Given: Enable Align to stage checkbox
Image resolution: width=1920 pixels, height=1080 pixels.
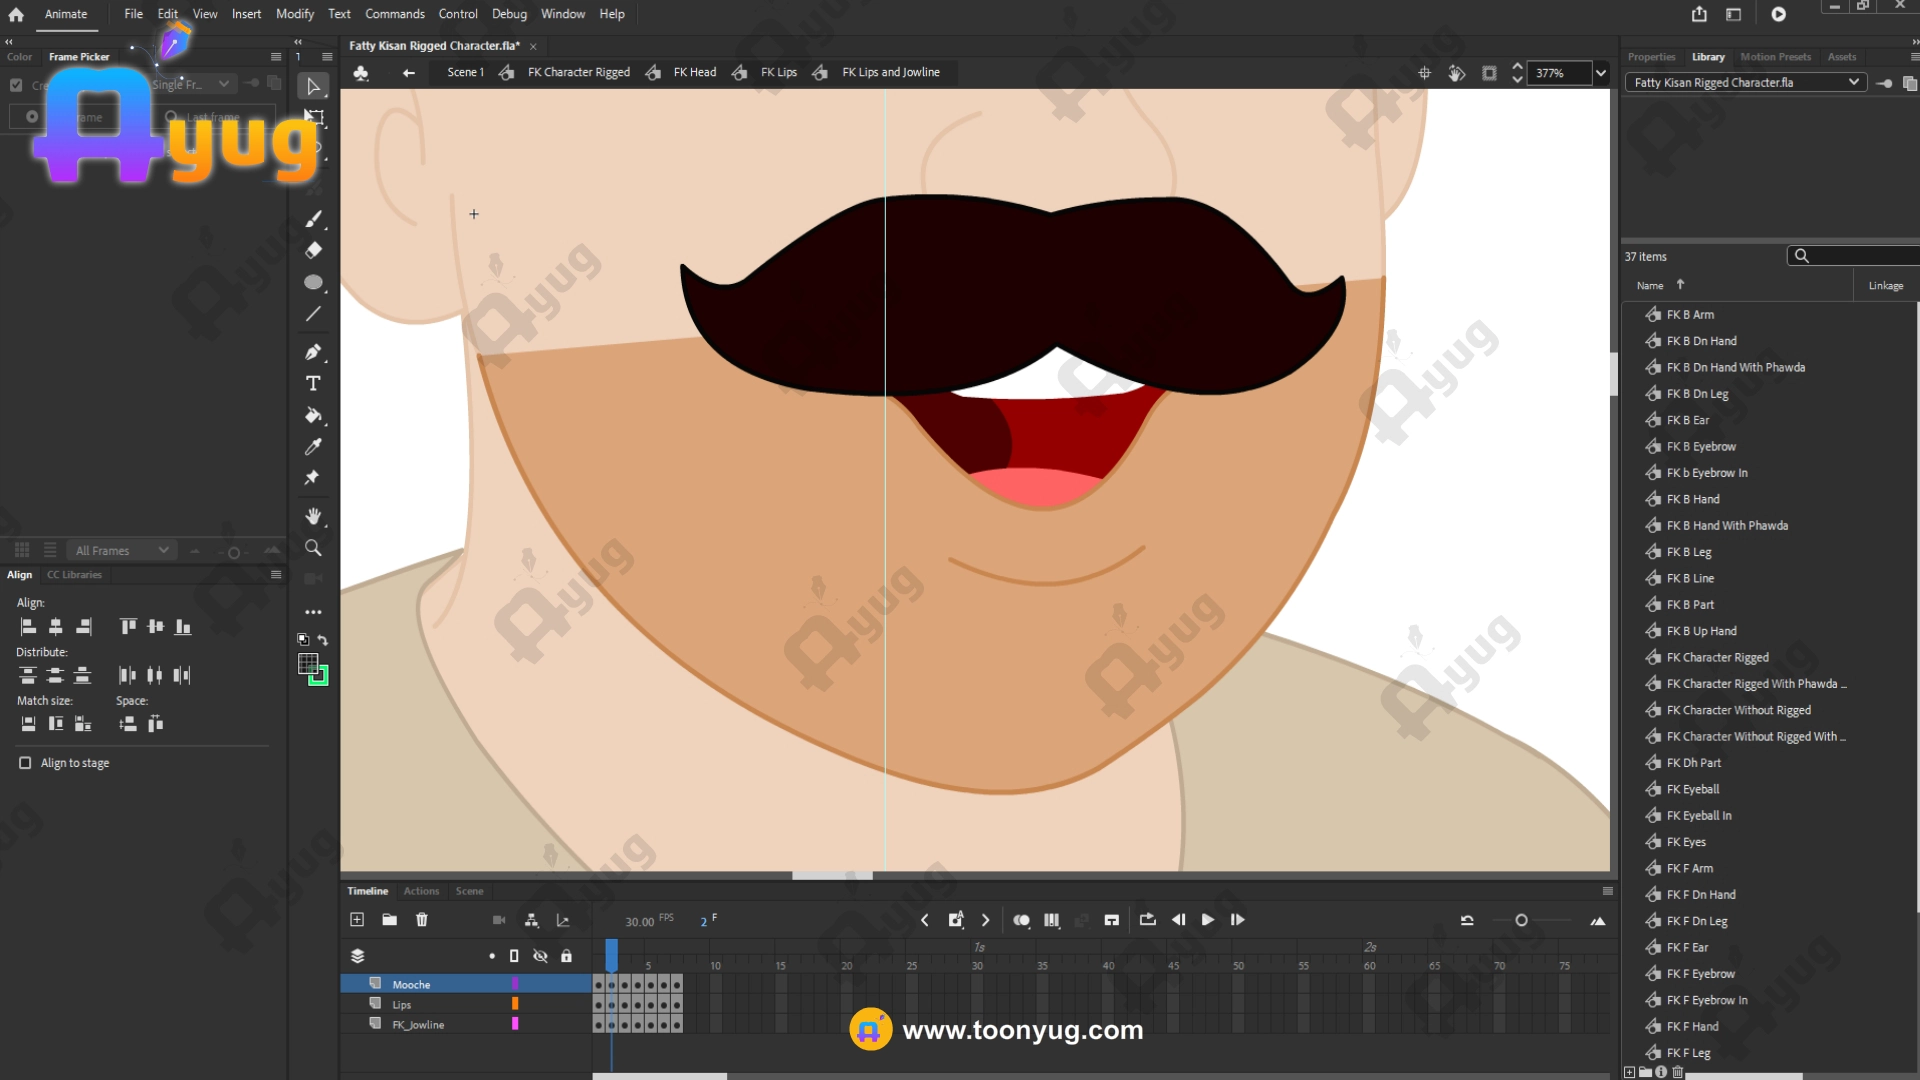Looking at the screenshot, I should (x=25, y=763).
